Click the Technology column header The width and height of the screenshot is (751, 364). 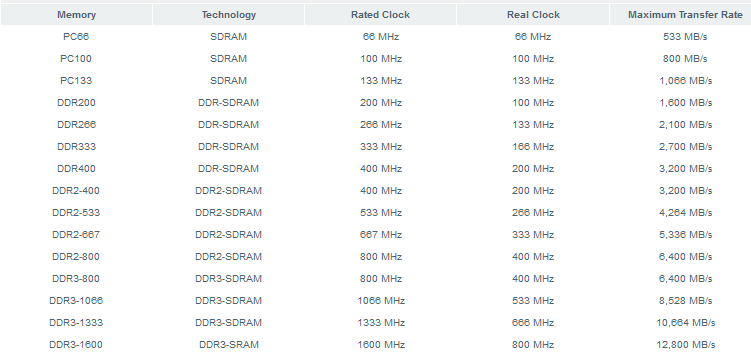coord(228,15)
